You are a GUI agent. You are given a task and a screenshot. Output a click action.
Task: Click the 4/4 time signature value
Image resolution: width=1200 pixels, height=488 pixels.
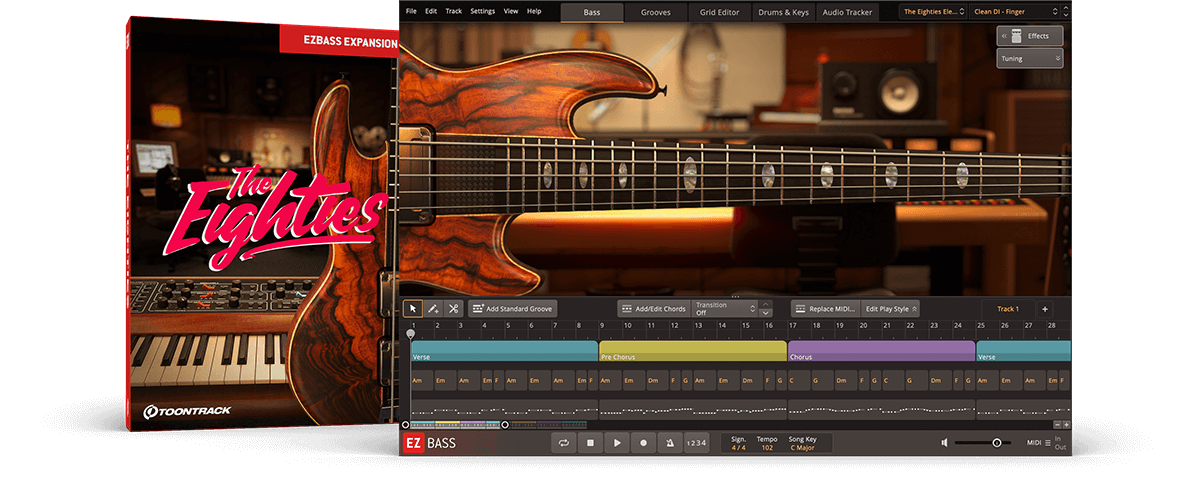(x=738, y=447)
